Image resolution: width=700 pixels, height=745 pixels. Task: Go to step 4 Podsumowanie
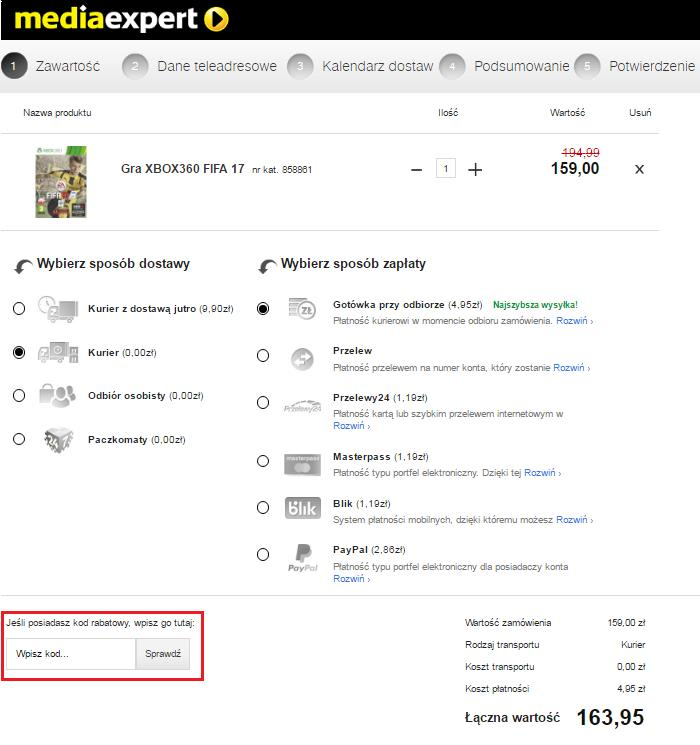[504, 66]
